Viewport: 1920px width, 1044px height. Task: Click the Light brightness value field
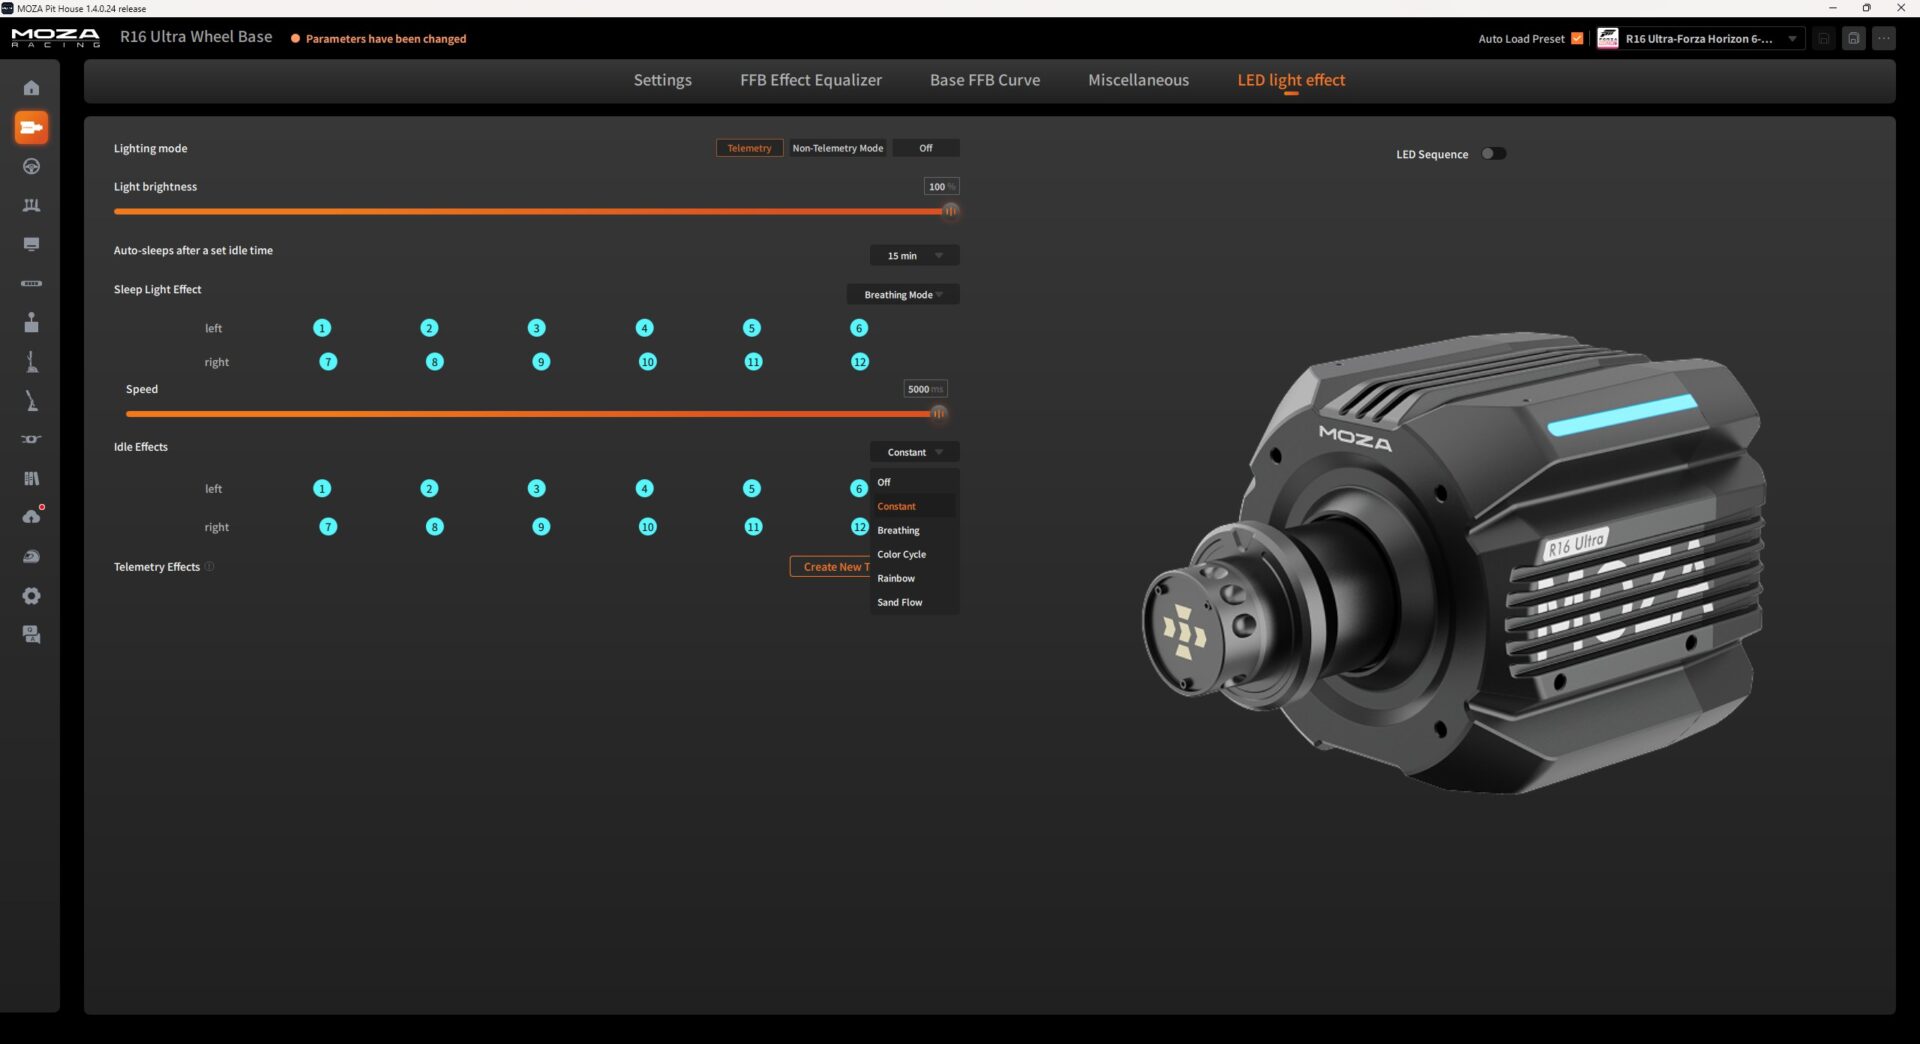[x=941, y=187]
